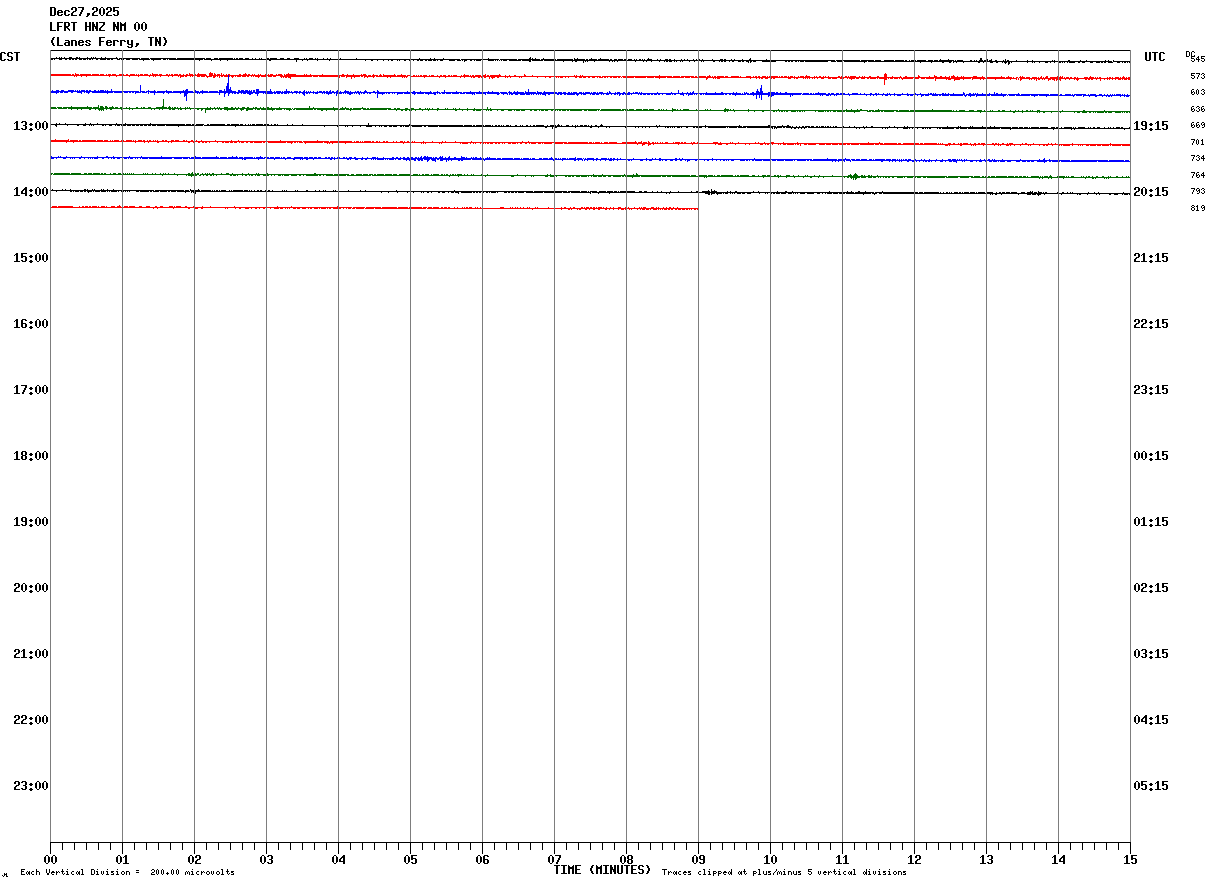
Task: Click the minute 00 axis label
Action: coord(50,860)
